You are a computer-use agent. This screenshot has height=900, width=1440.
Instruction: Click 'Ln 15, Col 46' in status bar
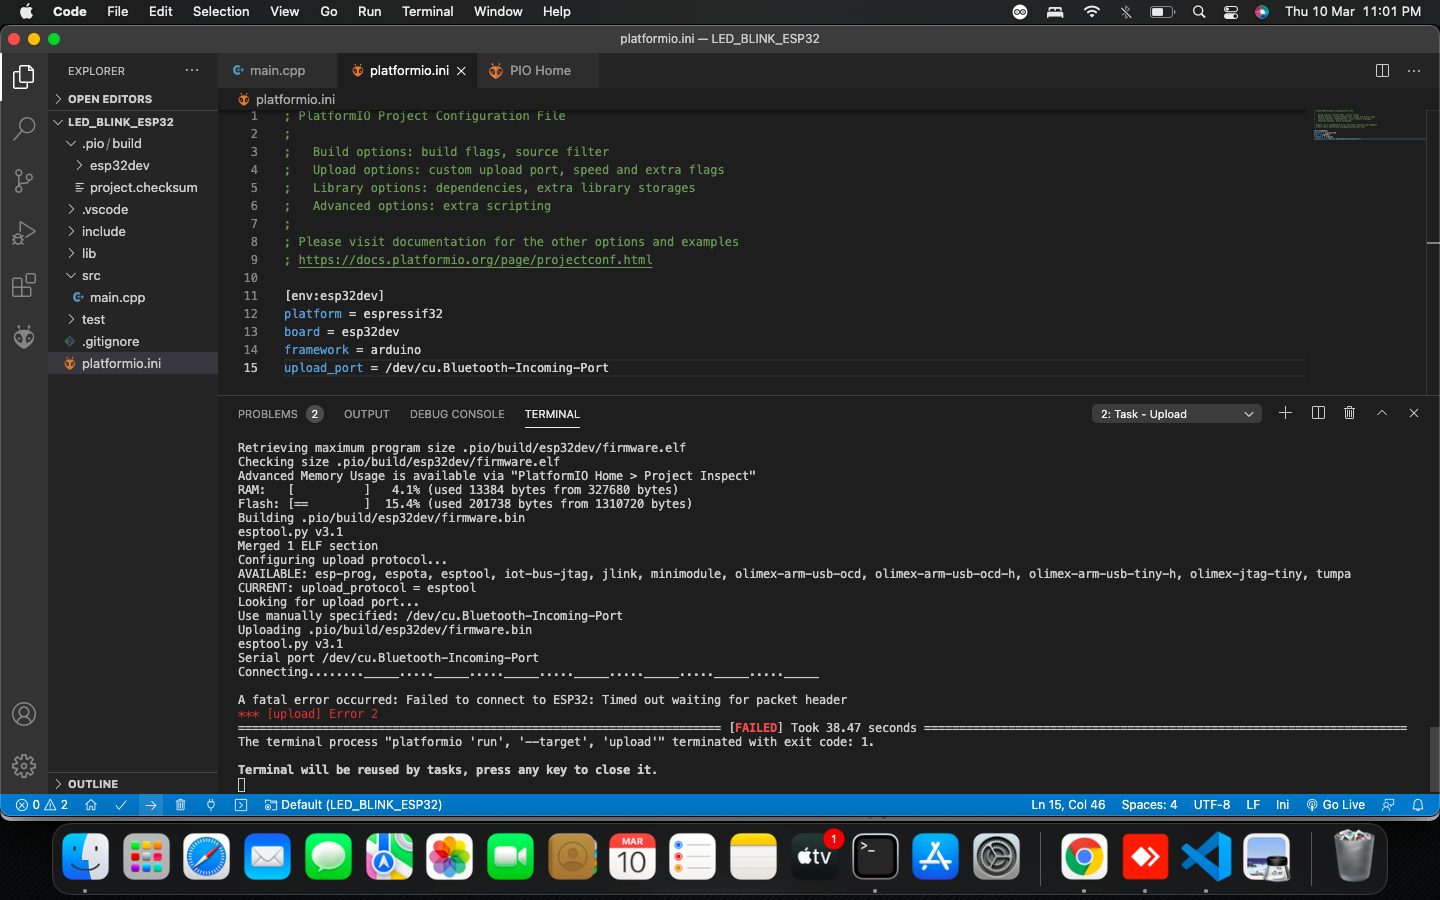pyautogui.click(x=1068, y=805)
